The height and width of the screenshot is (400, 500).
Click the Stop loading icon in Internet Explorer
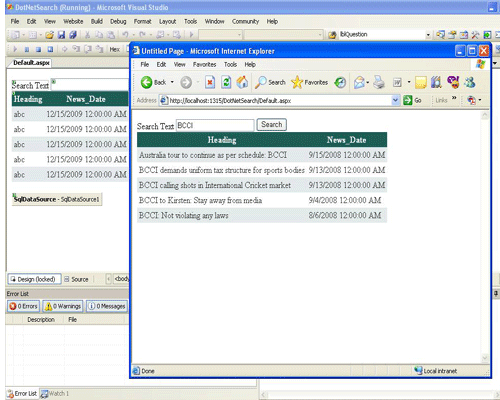coord(210,82)
